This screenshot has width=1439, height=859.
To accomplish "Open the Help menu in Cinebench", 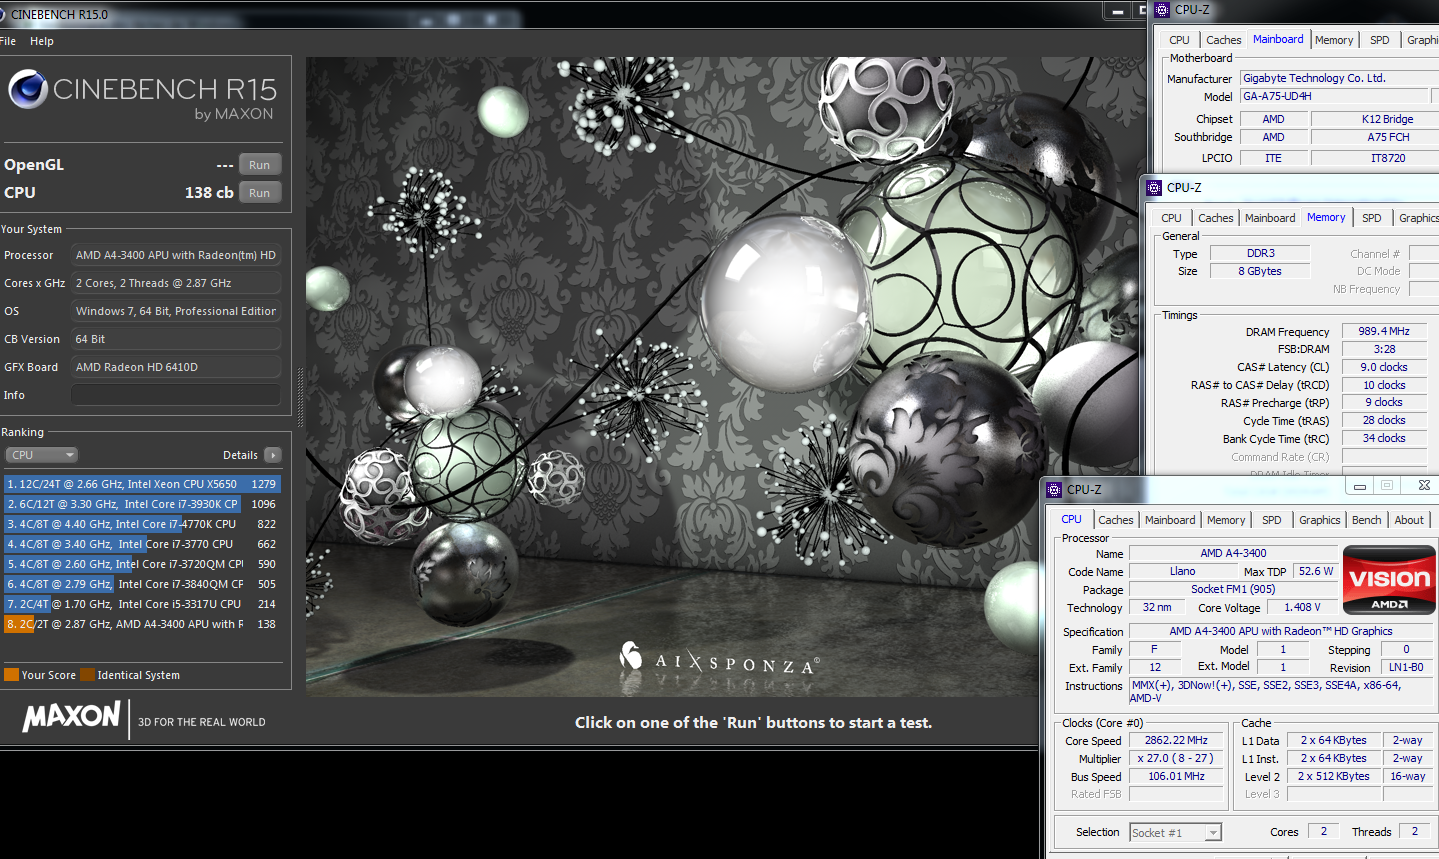I will tap(42, 41).
